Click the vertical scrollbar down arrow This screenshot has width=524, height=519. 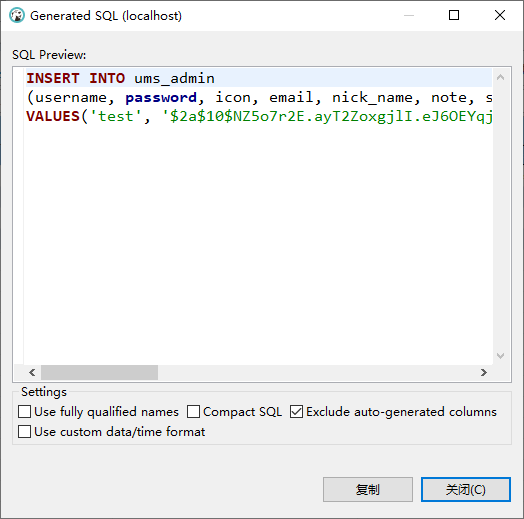click(x=500, y=356)
